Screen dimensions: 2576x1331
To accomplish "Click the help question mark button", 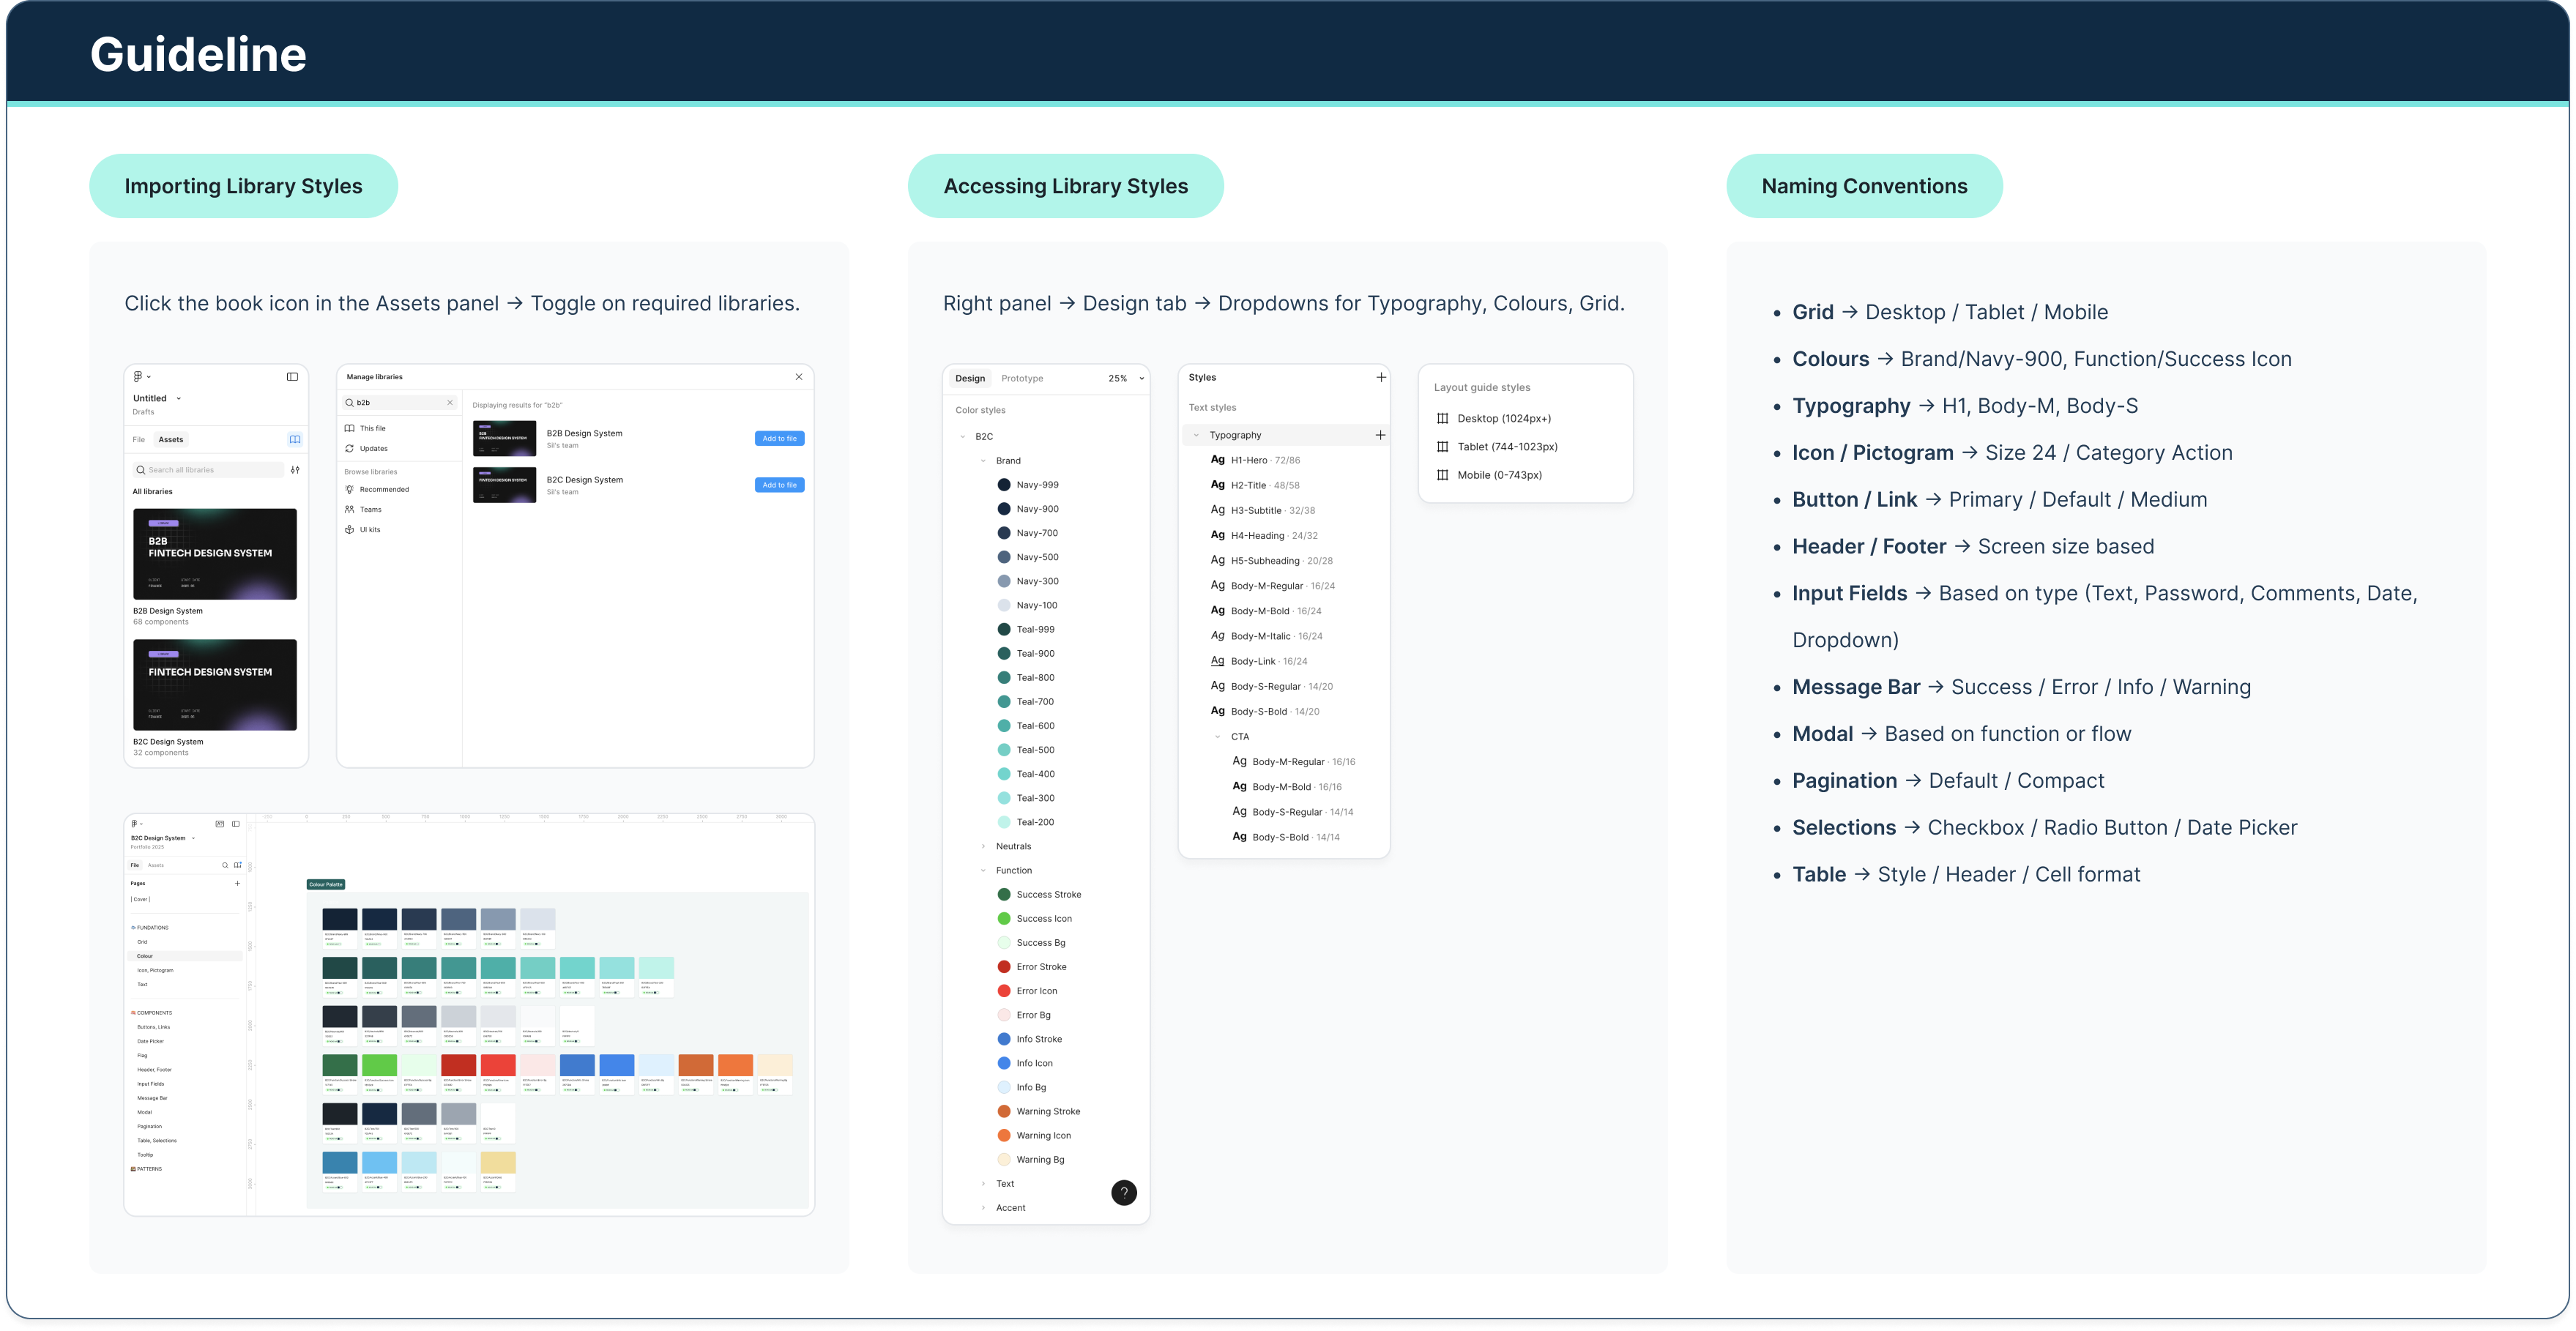I will (1124, 1192).
